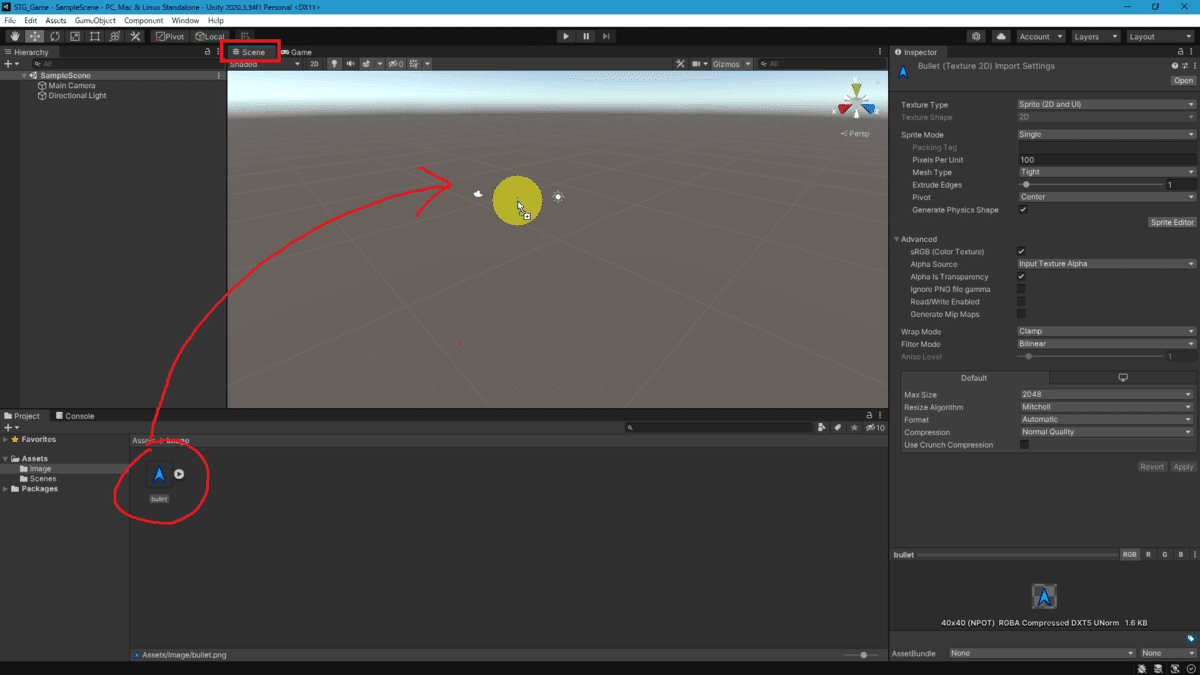The width and height of the screenshot is (1200, 675).
Task: Click the Pause button
Action: coord(586,36)
